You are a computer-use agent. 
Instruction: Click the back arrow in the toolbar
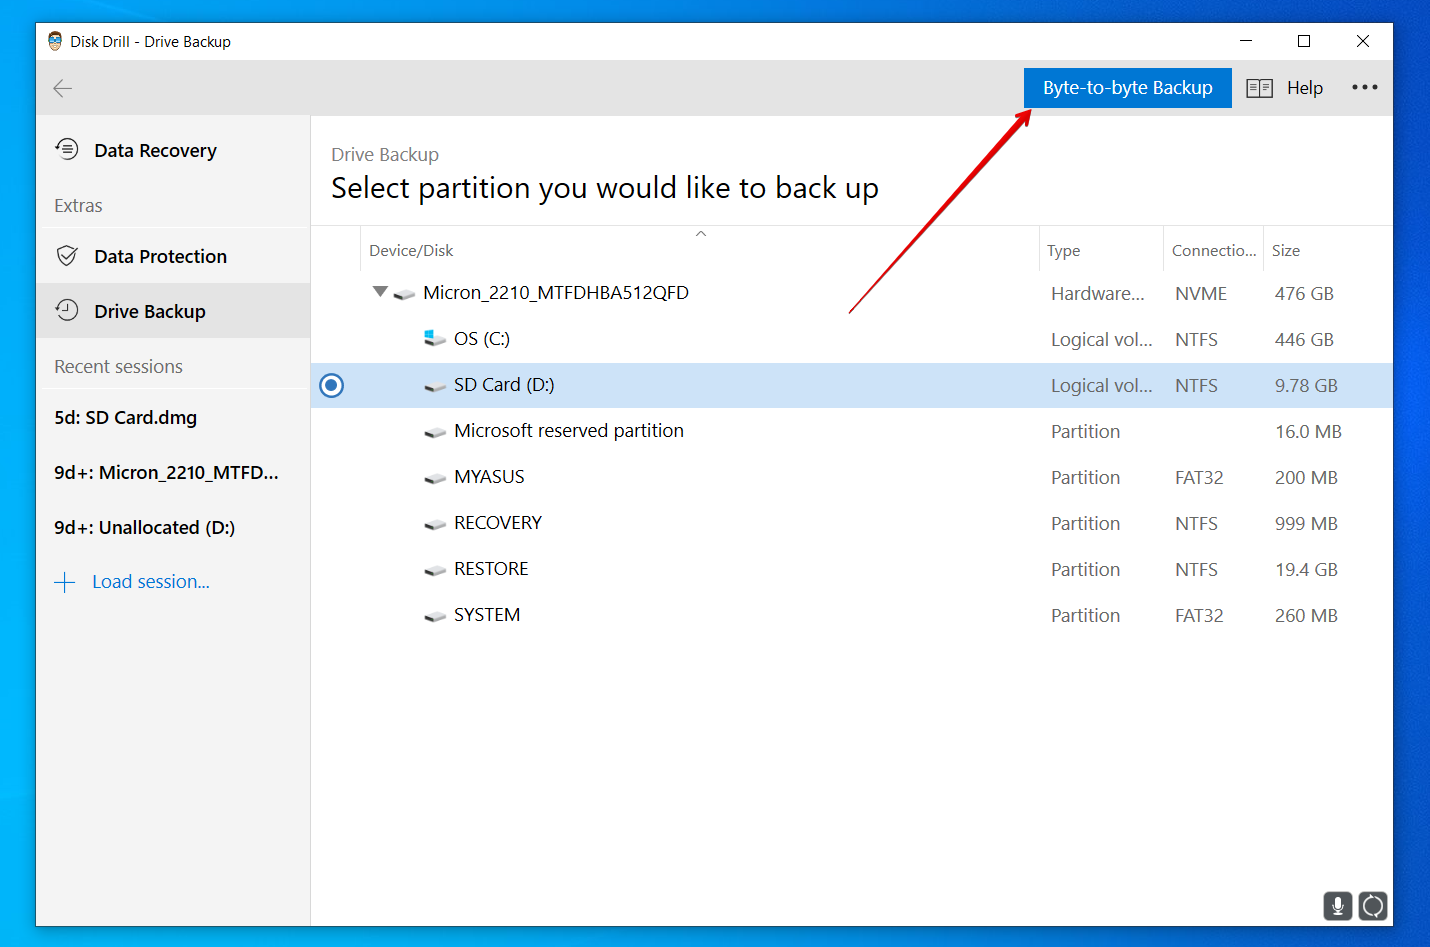[x=63, y=88]
